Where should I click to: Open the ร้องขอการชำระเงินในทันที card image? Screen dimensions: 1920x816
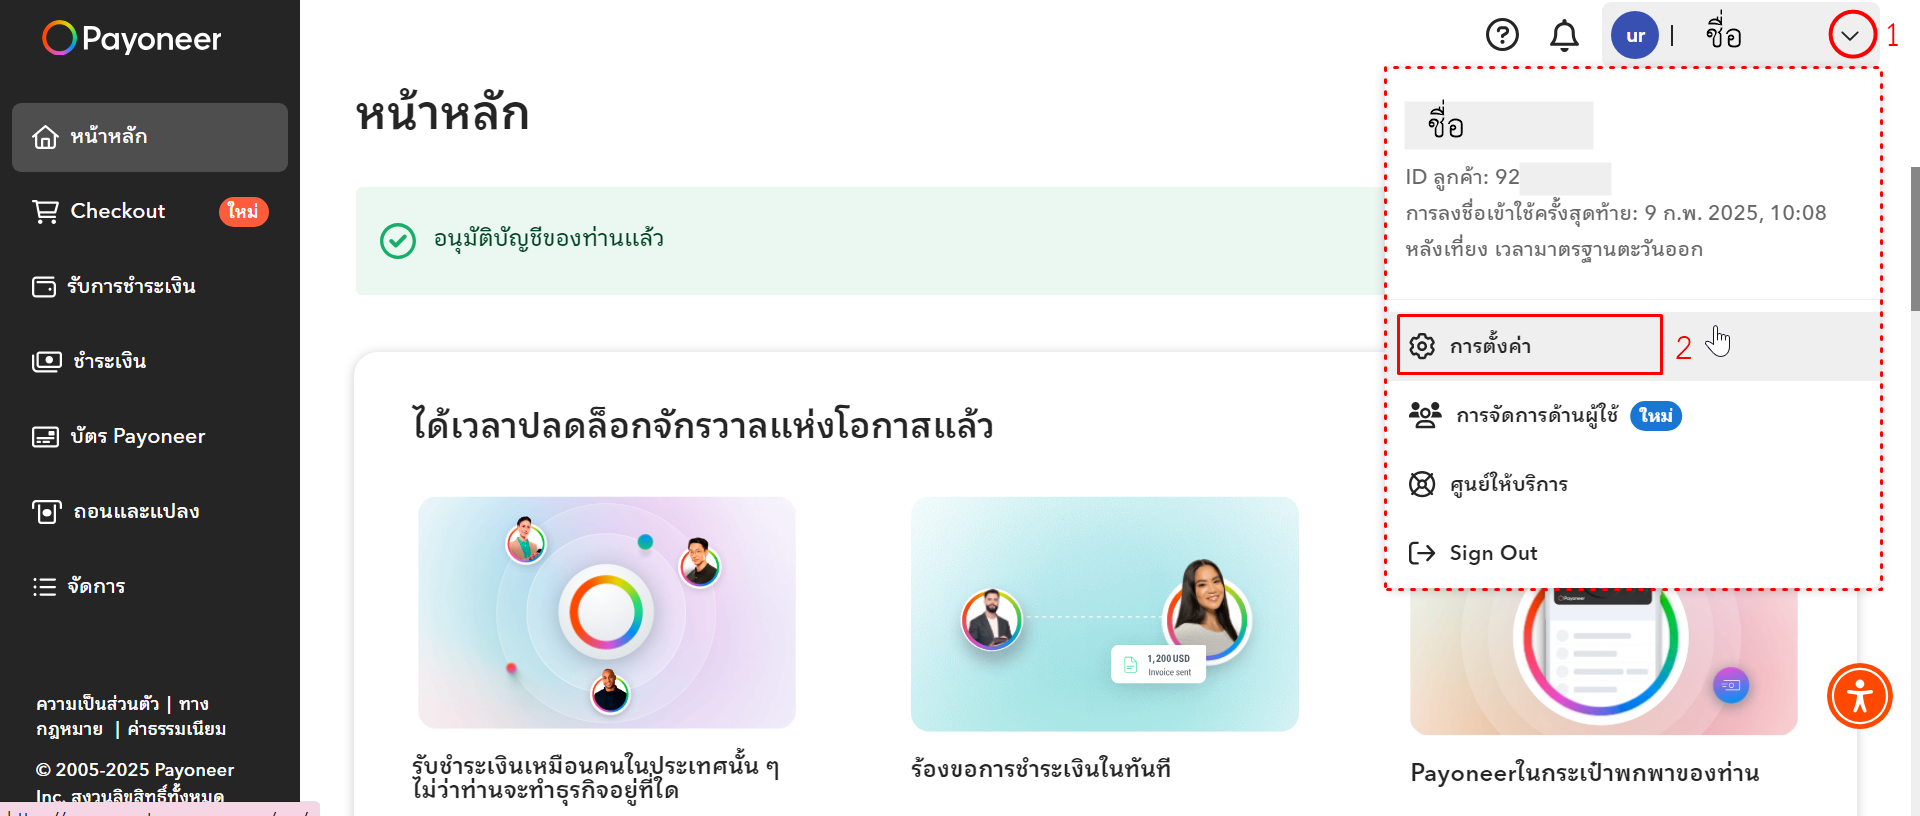tap(1104, 614)
